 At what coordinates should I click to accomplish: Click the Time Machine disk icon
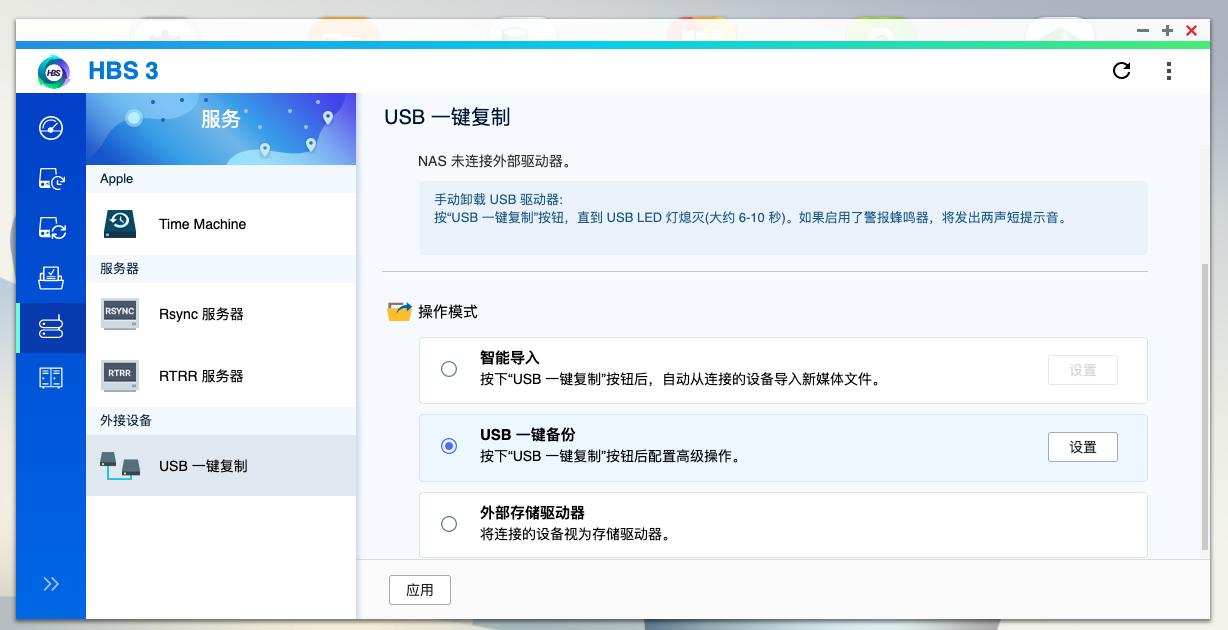coord(119,223)
